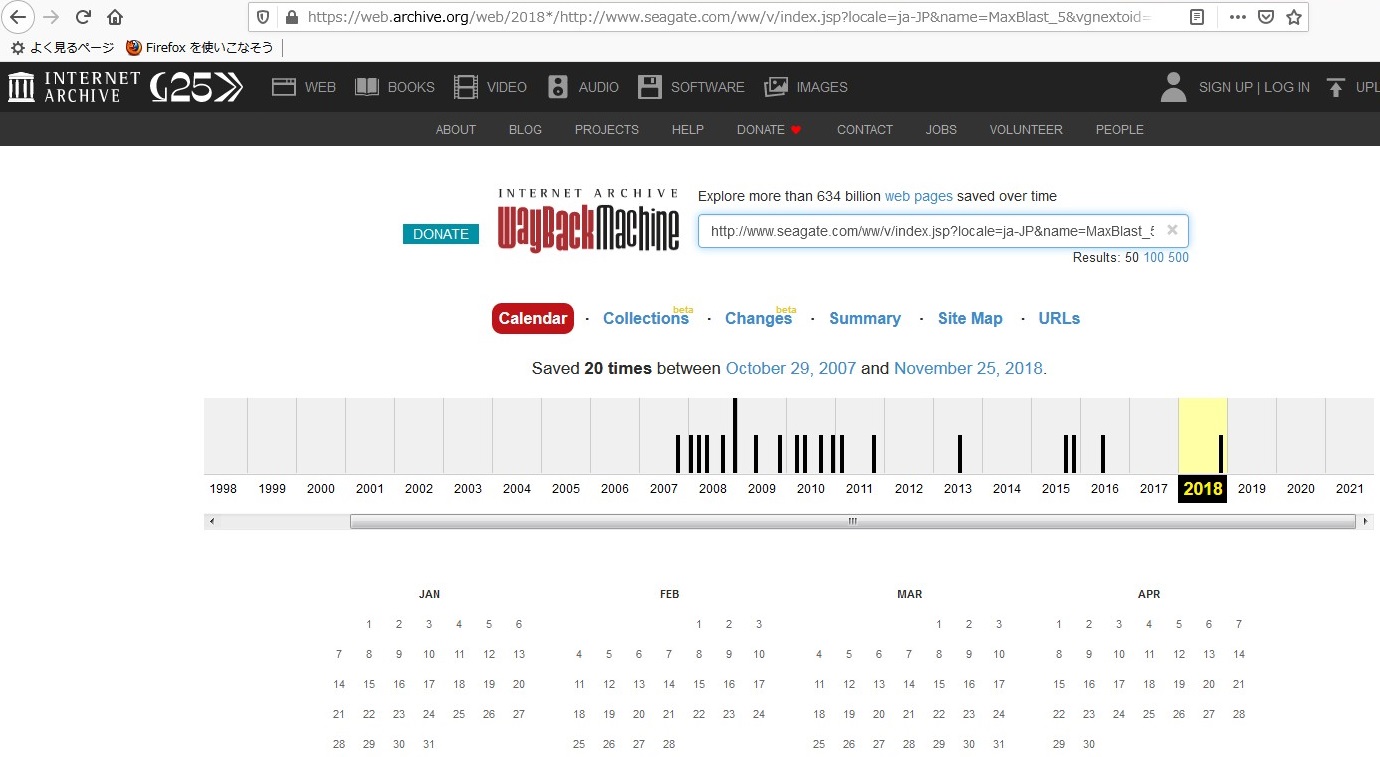Open page actions three-dot menu
1380x757 pixels.
point(1238,17)
